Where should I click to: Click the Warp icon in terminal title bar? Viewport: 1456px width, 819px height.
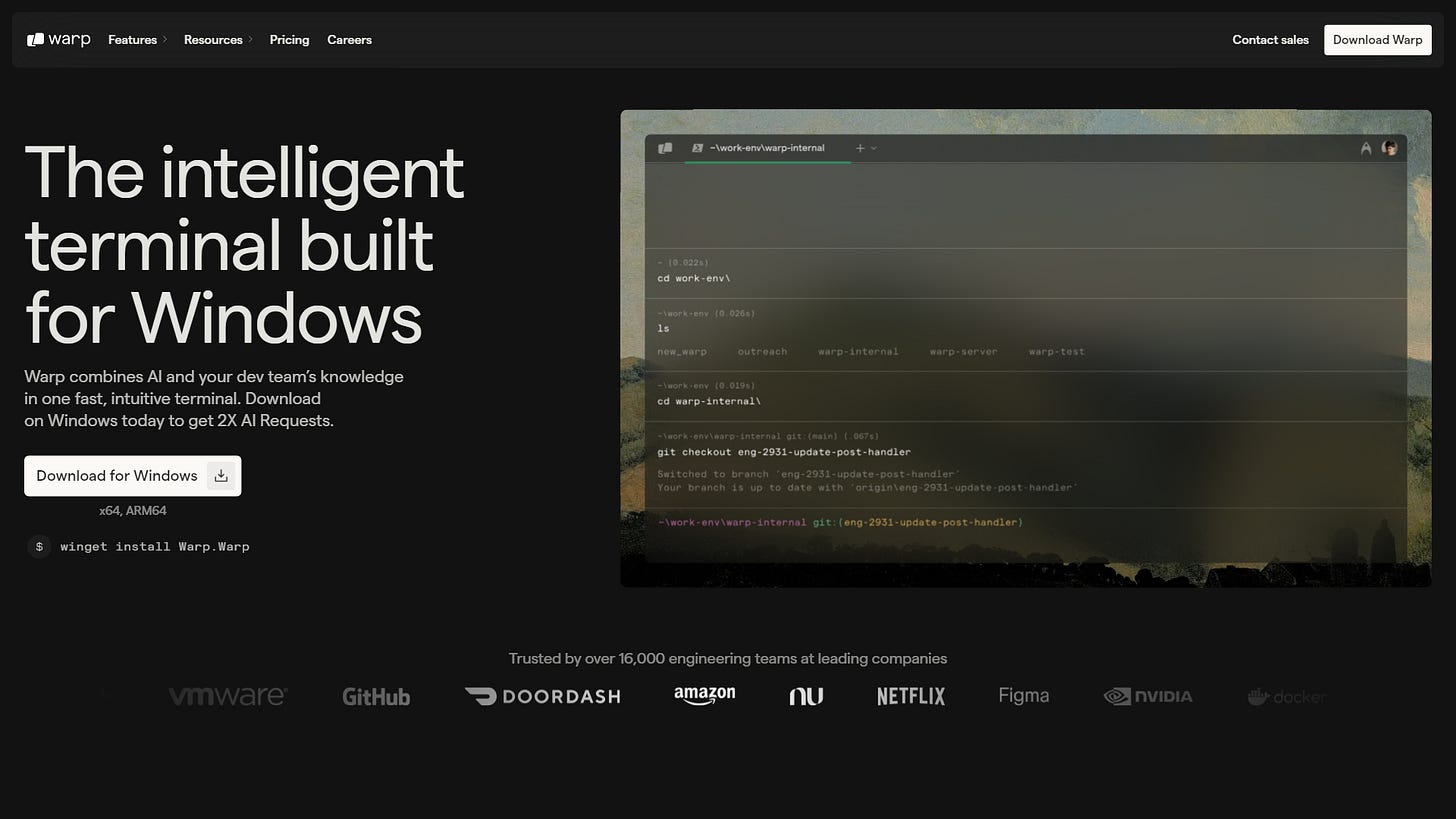click(665, 148)
